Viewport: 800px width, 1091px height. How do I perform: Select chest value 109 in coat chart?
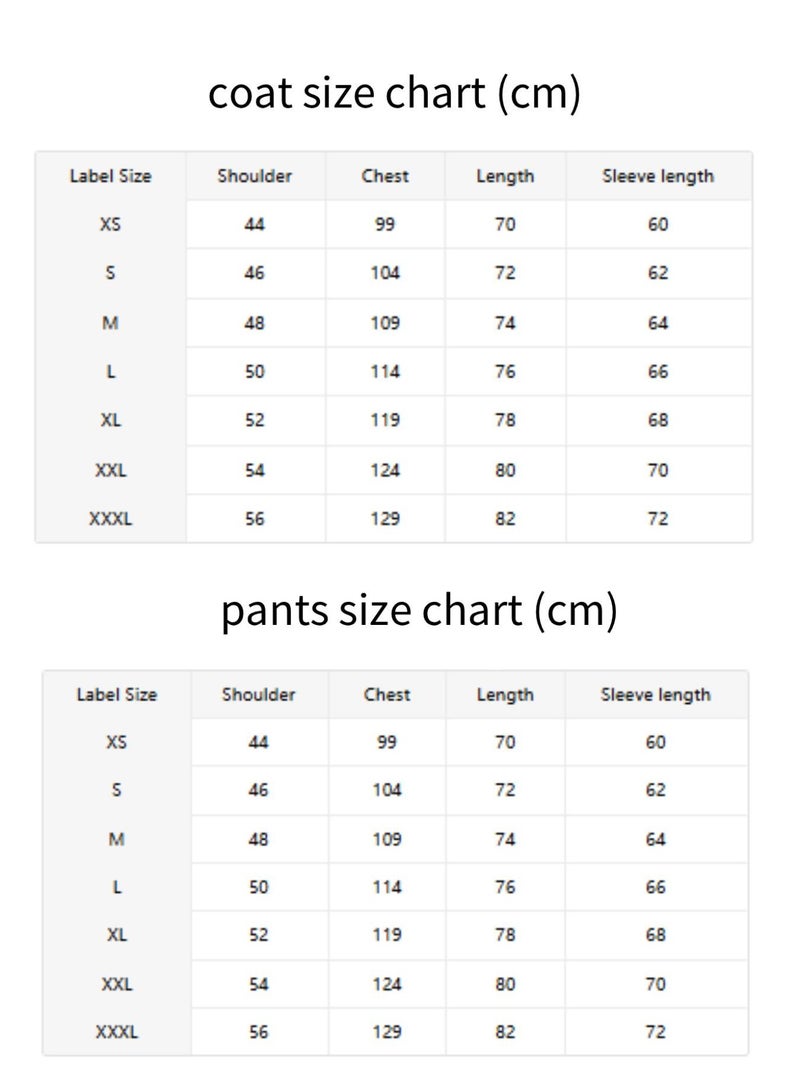pos(385,324)
